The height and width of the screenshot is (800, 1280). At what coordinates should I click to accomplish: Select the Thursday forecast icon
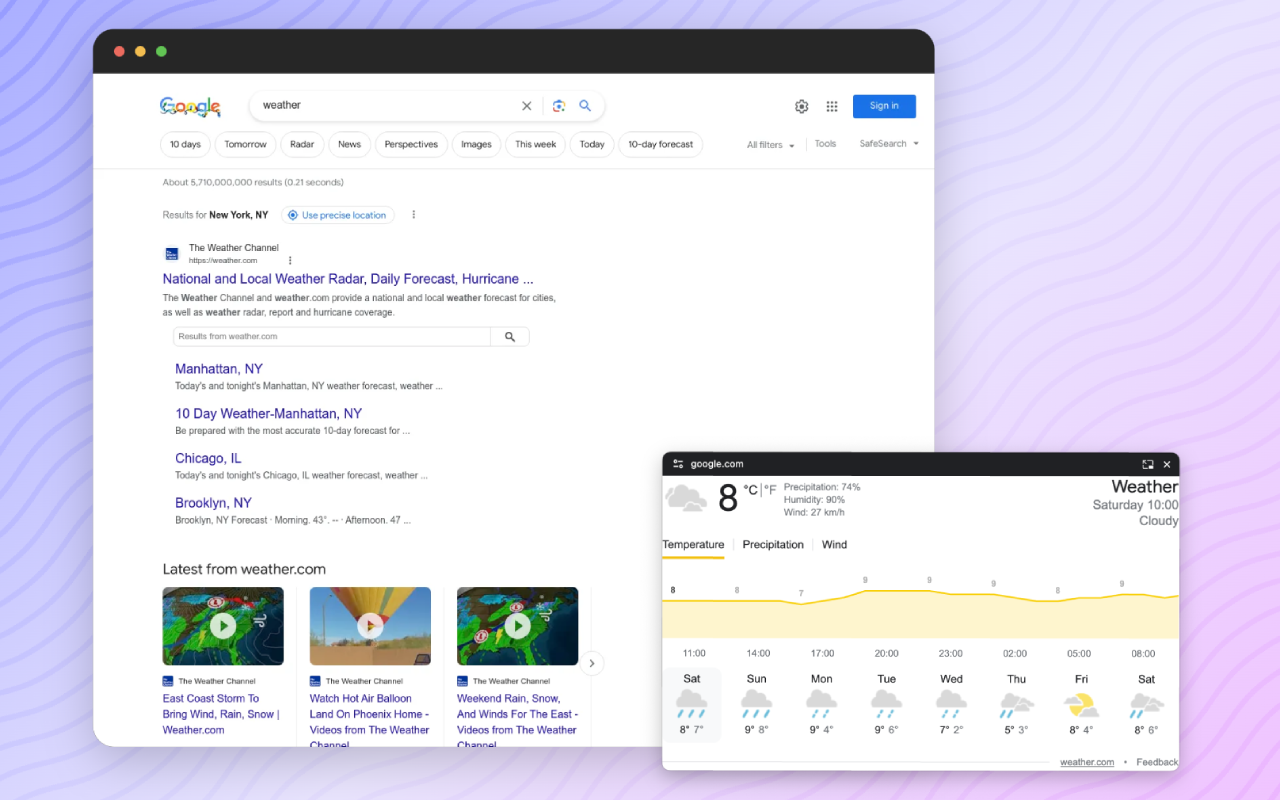point(1016,704)
